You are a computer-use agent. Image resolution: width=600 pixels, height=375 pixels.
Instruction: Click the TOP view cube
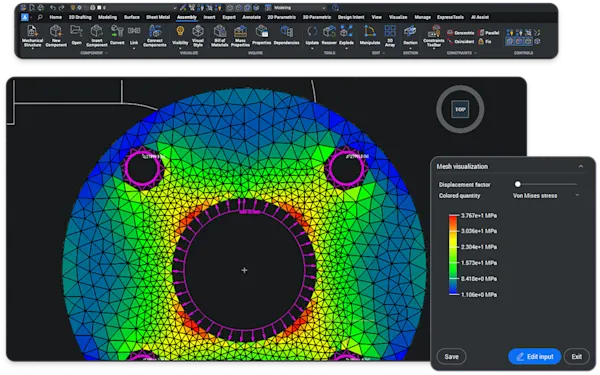pyautogui.click(x=460, y=109)
